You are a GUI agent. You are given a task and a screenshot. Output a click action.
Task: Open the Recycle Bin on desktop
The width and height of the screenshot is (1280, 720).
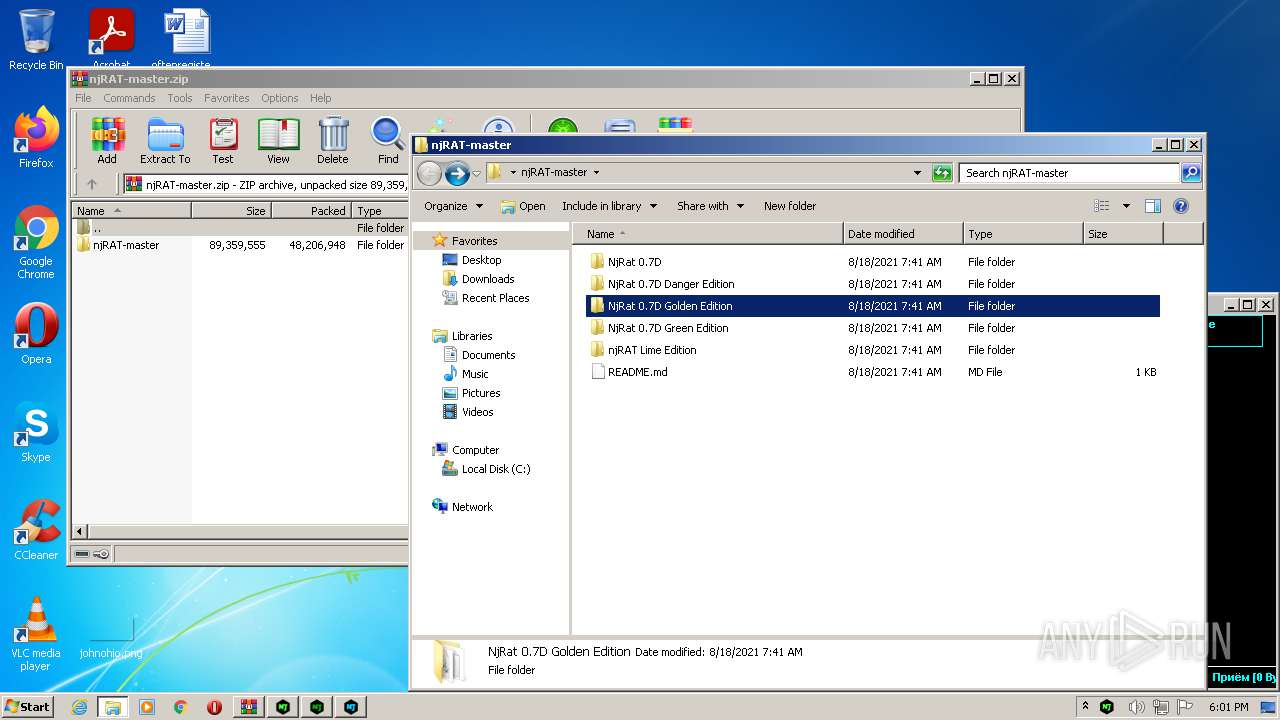coord(36,40)
